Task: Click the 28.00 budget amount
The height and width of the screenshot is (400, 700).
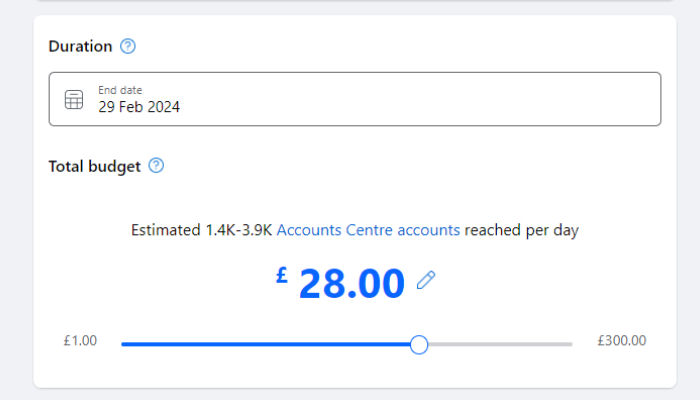Action: click(352, 284)
